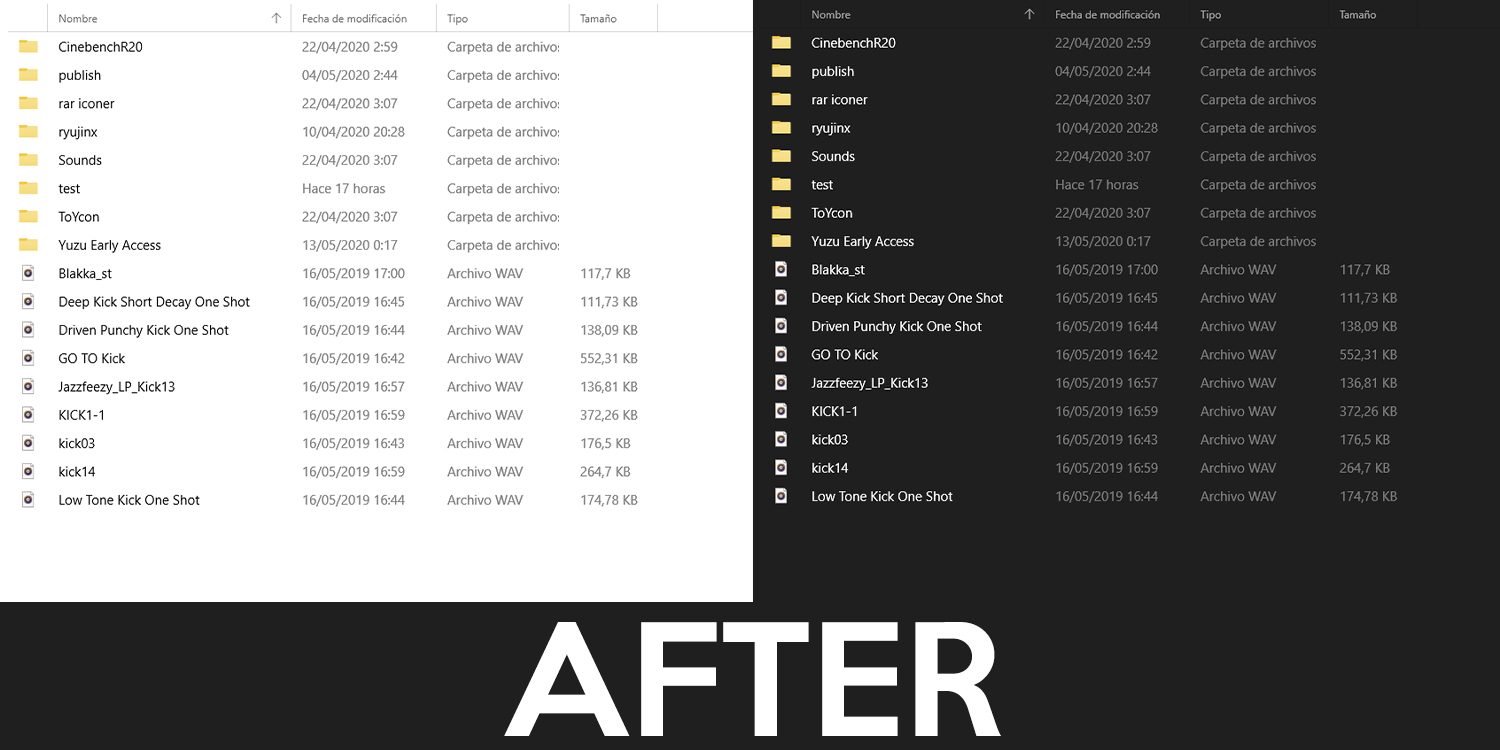Click the kick03 audio file icon
1500x750 pixels.
(26, 443)
